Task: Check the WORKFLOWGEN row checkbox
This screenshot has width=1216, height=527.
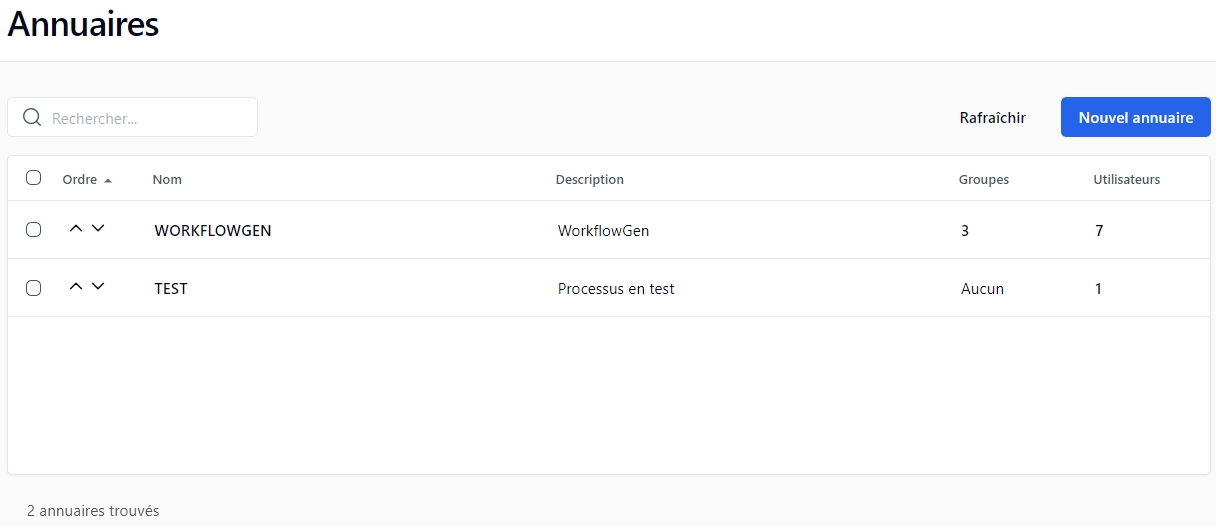Action: 34,230
